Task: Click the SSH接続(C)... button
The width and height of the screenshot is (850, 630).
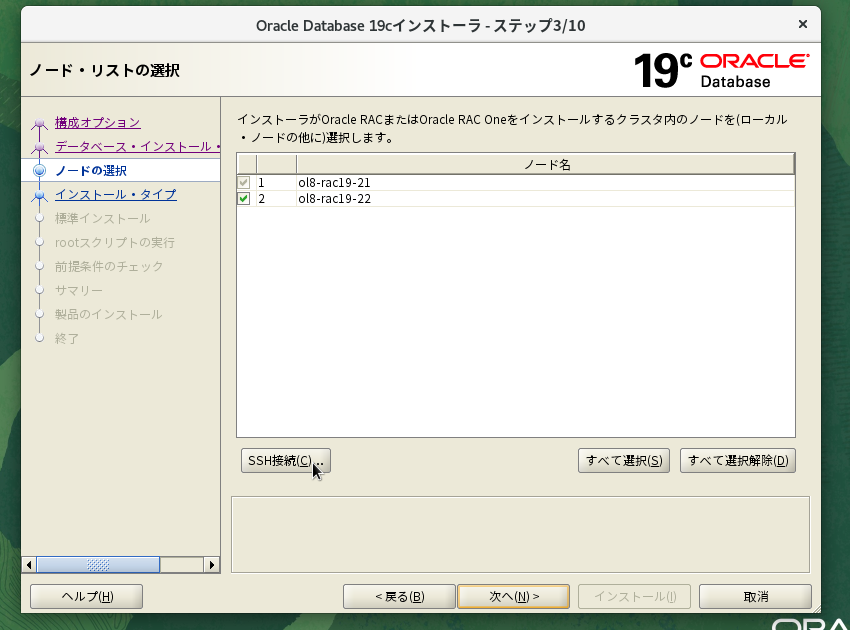Action: point(286,460)
